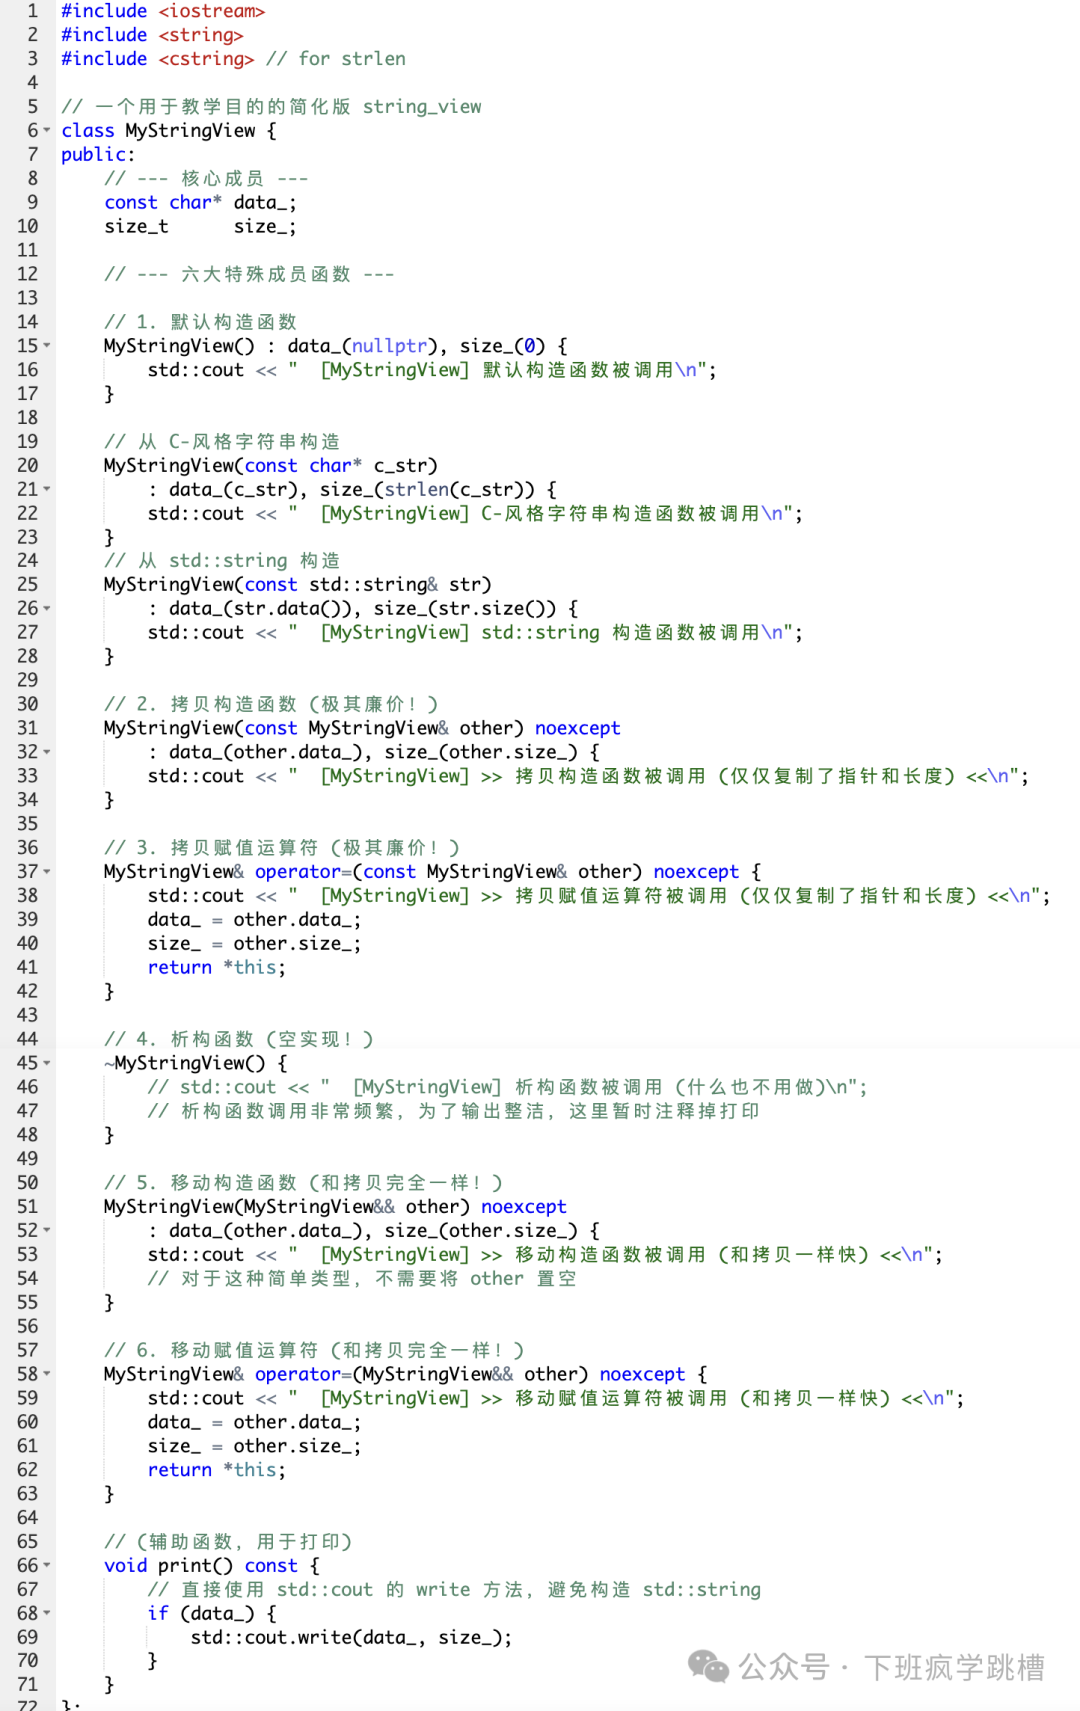Click the 'size_t size_;' member declaration
This screenshot has width=1080, height=1711.
(x=201, y=227)
